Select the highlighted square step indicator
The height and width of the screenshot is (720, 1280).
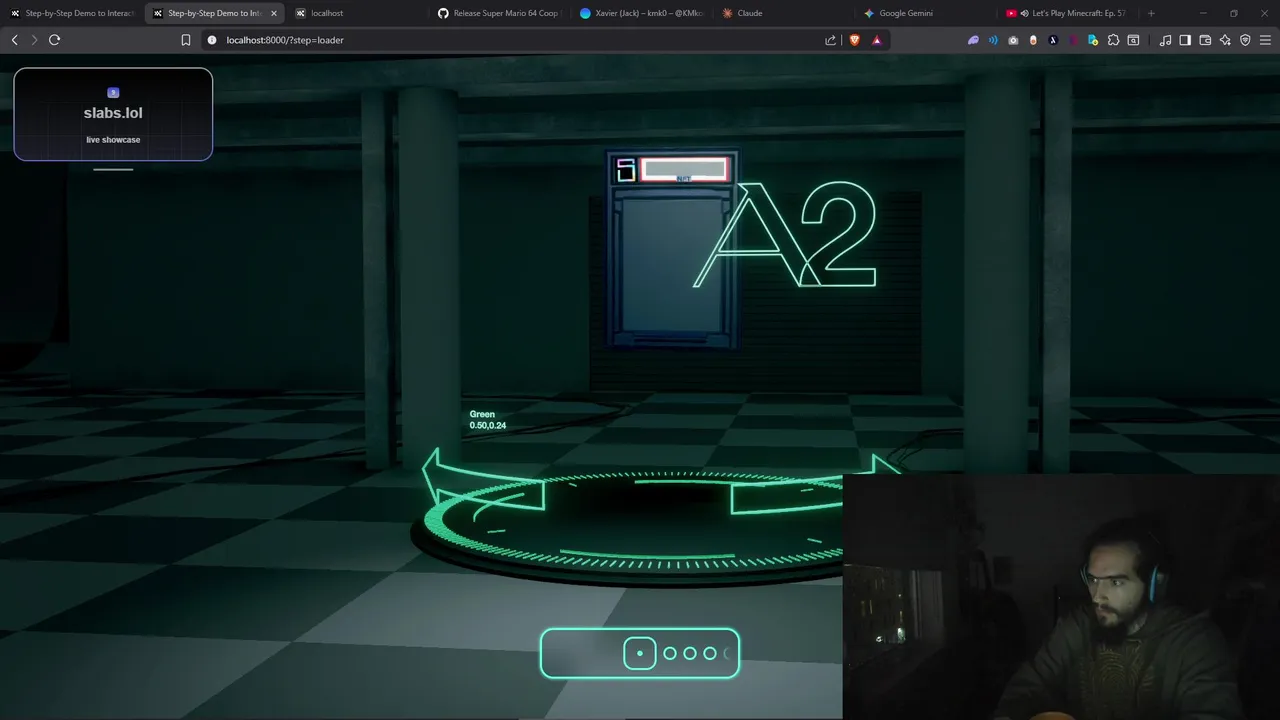coord(640,653)
